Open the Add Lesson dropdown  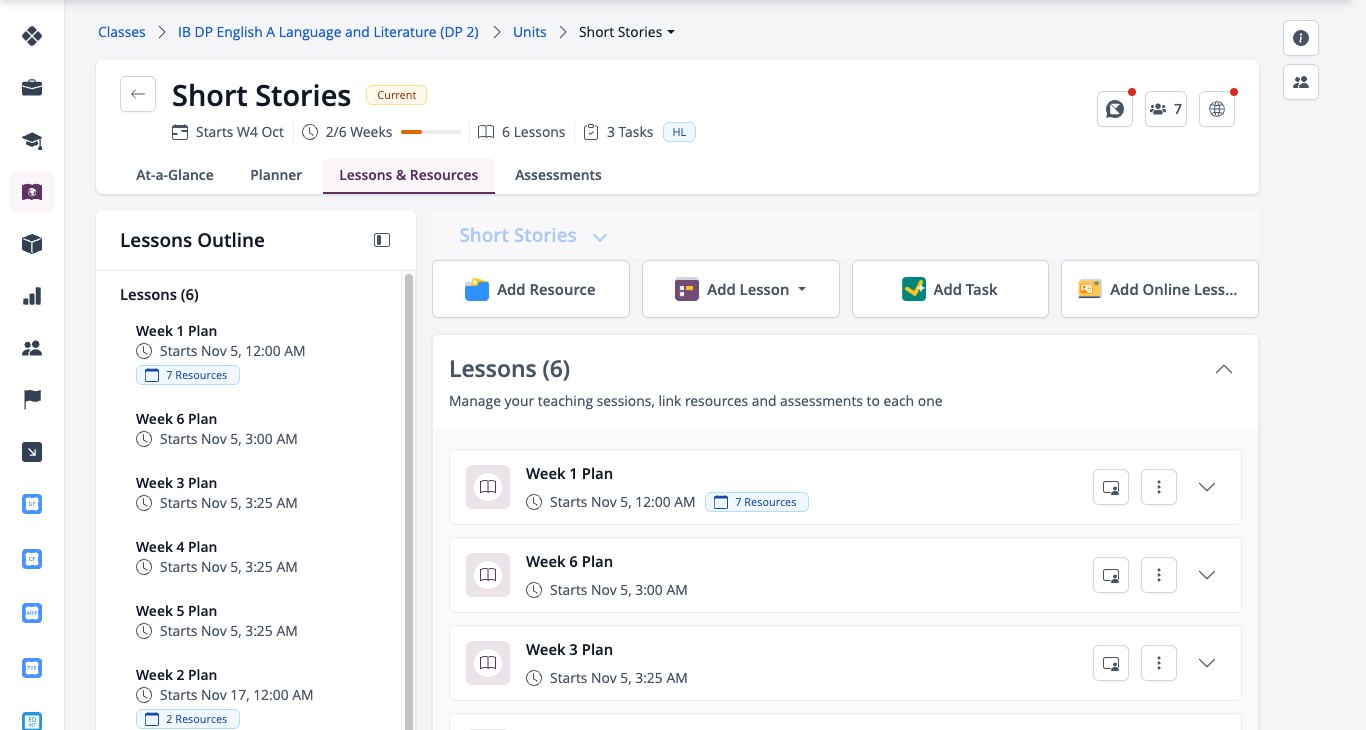(741, 289)
